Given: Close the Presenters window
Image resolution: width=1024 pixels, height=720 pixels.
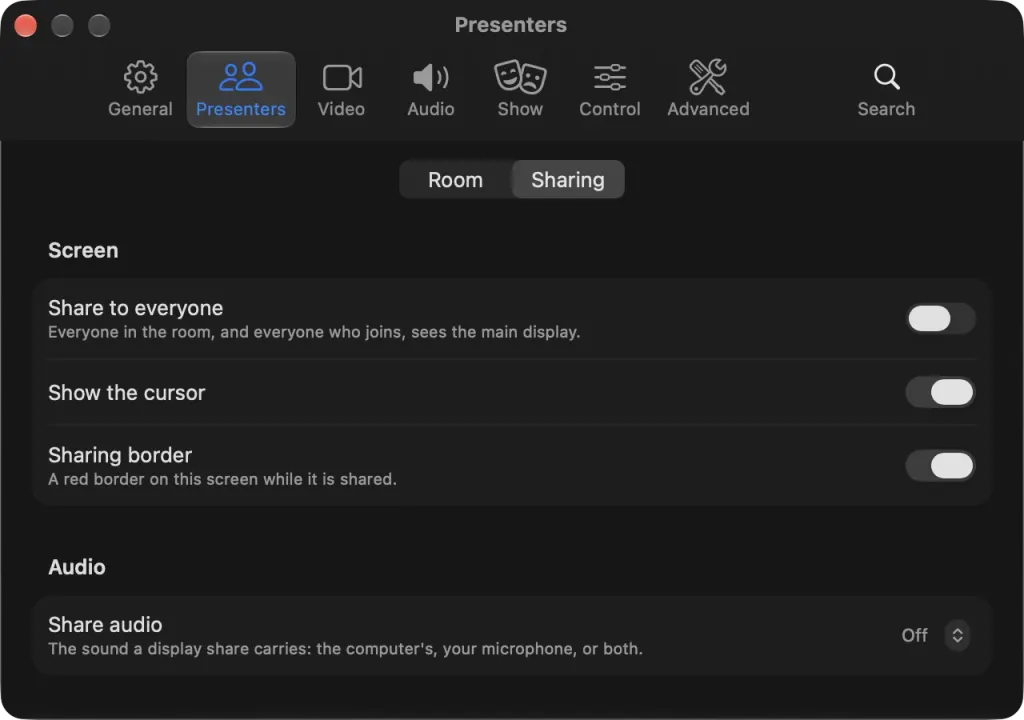Looking at the screenshot, I should coord(25,25).
